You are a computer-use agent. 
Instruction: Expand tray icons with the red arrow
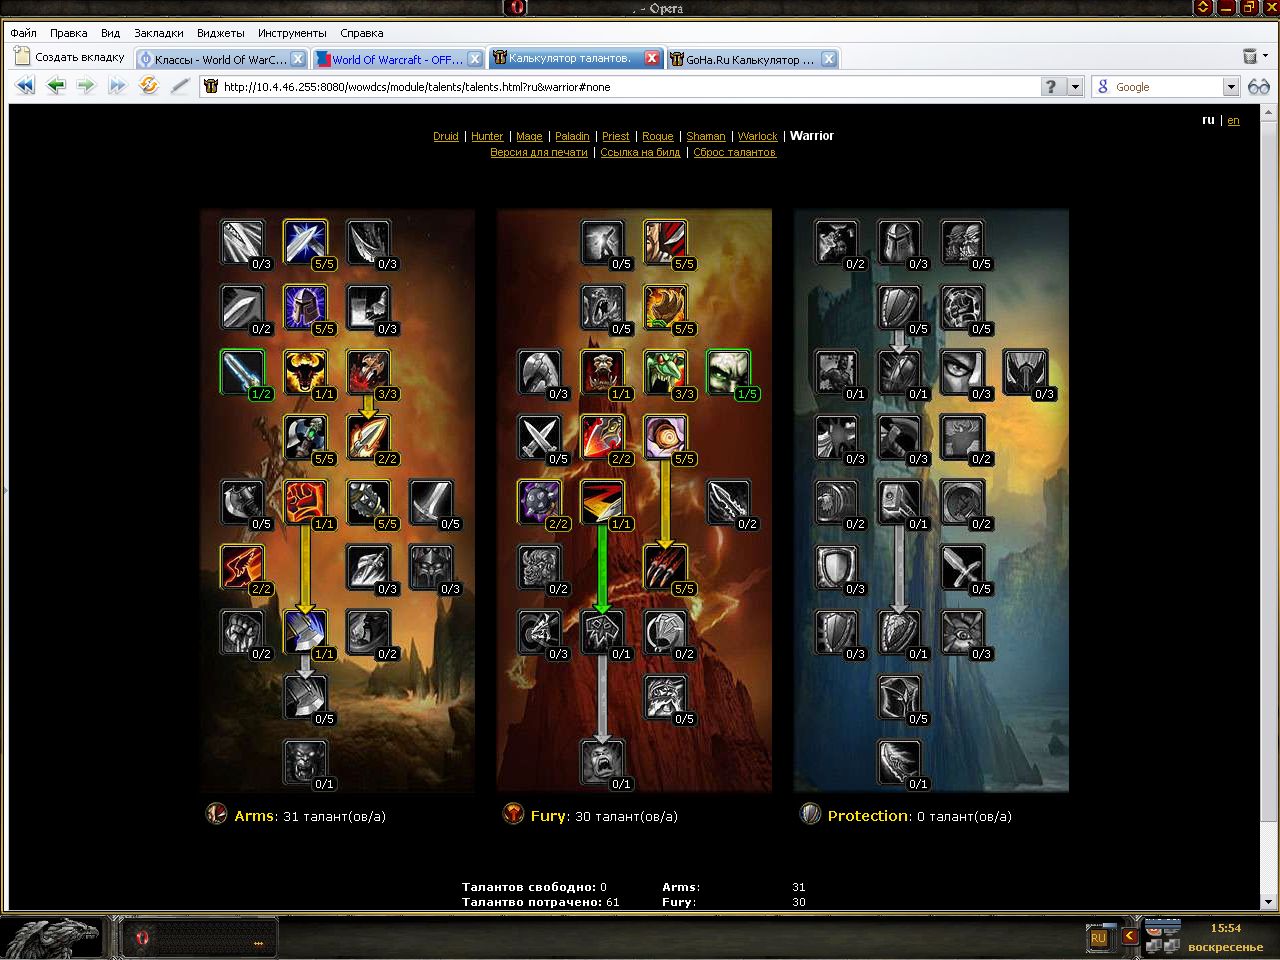pos(1130,937)
